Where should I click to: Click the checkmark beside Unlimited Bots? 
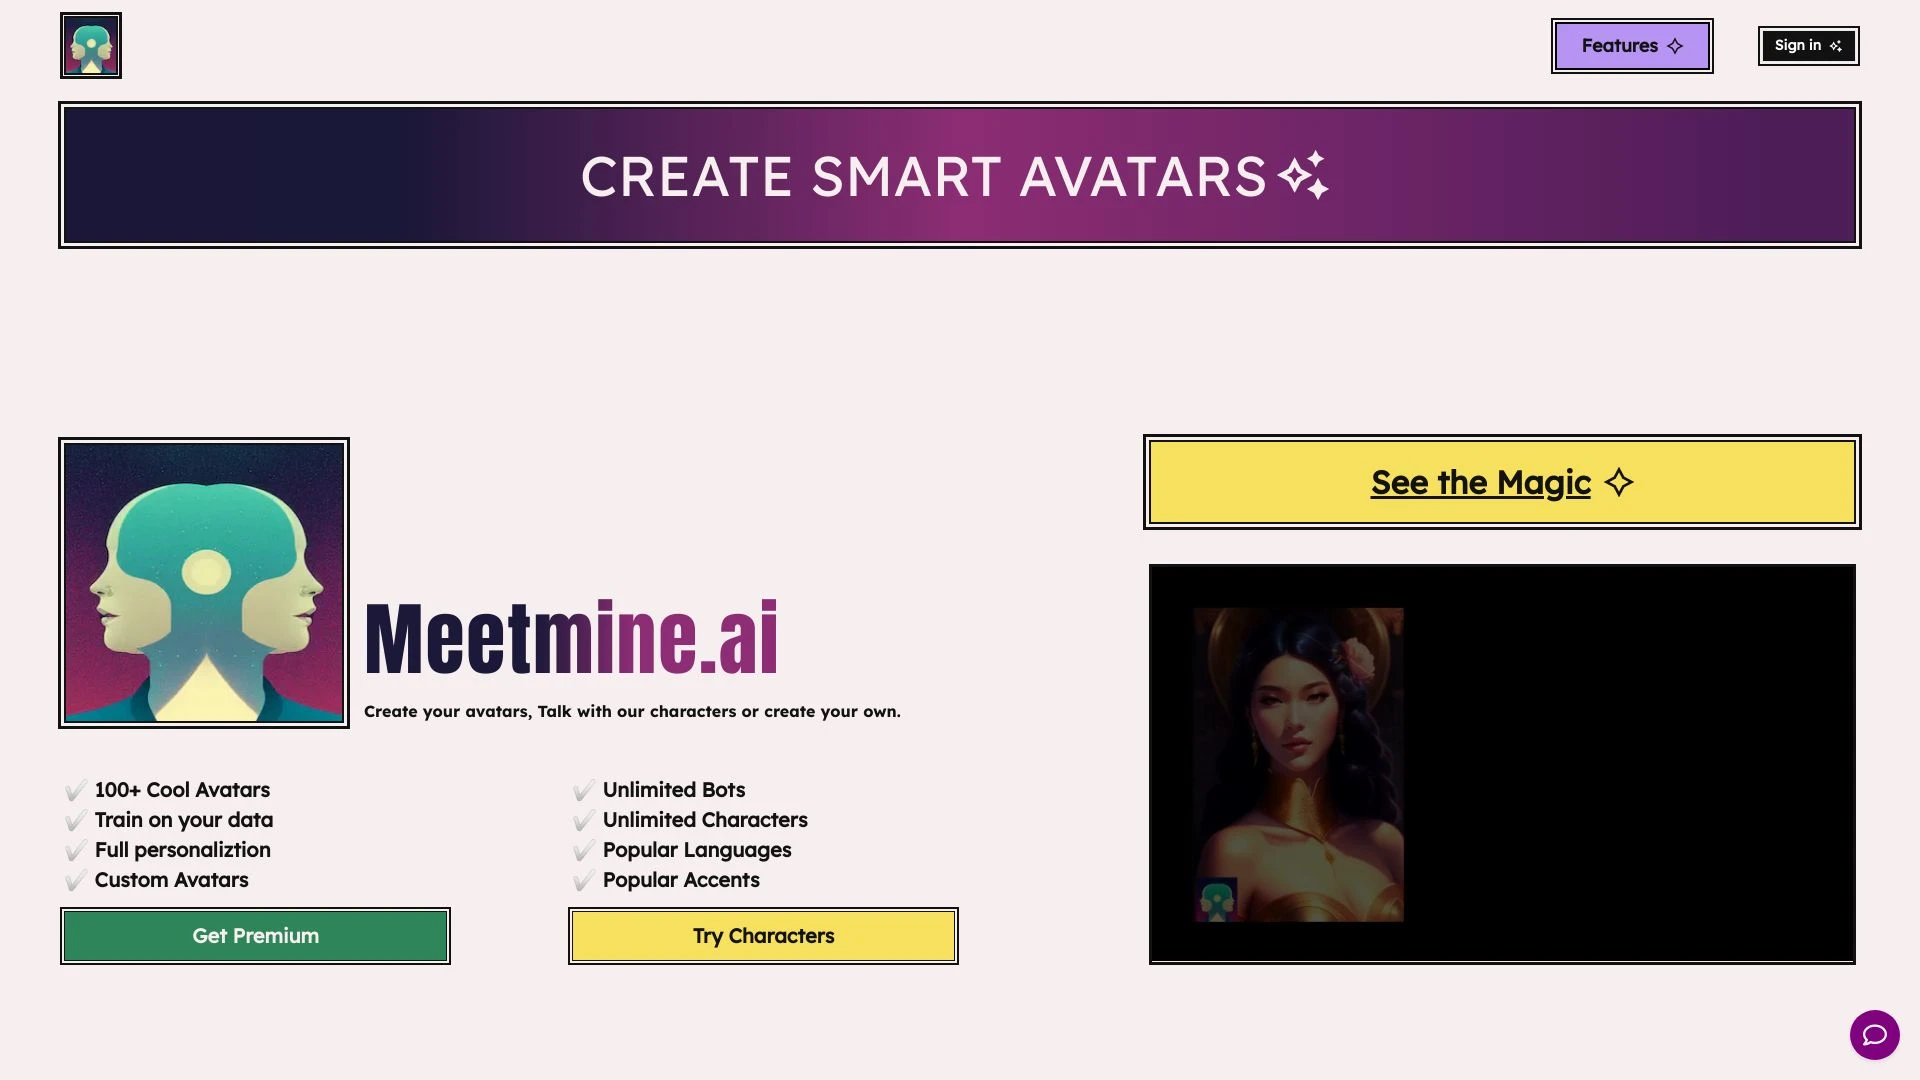[583, 790]
